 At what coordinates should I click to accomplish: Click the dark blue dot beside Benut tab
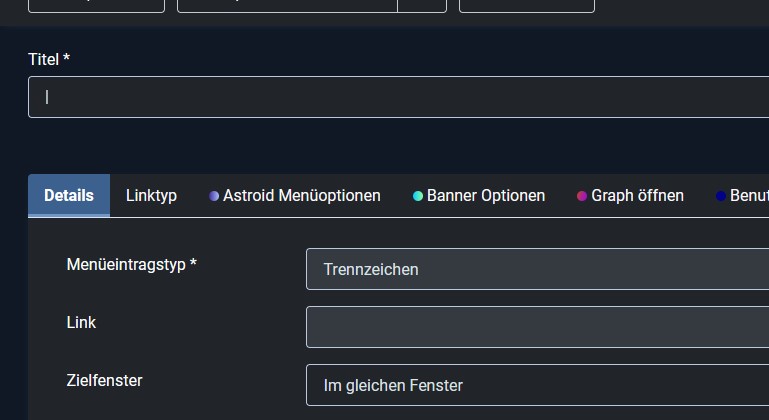(x=721, y=196)
